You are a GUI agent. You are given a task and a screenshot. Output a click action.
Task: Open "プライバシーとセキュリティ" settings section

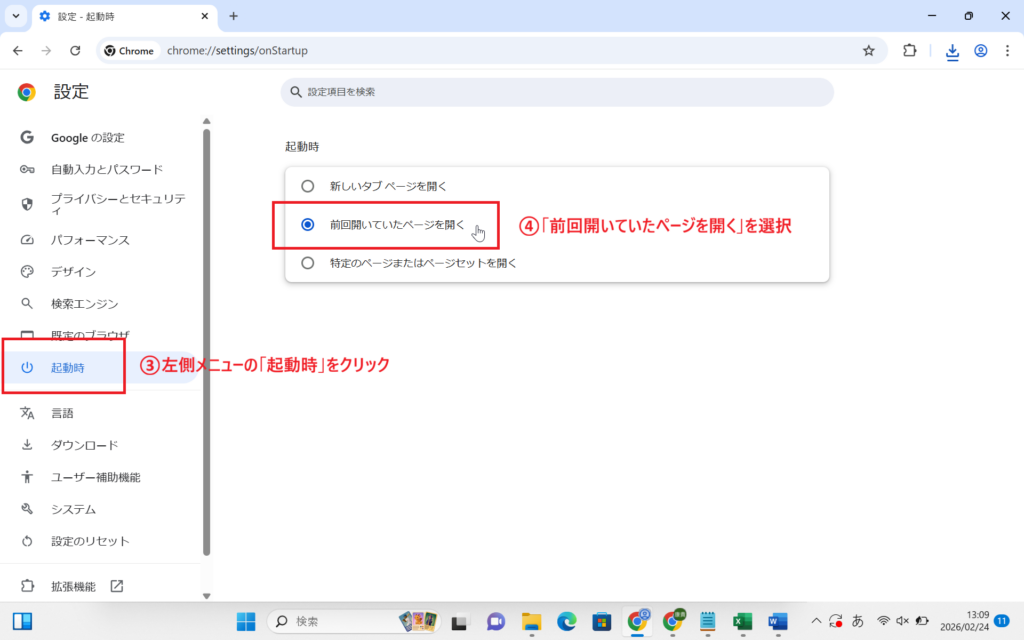click(117, 203)
